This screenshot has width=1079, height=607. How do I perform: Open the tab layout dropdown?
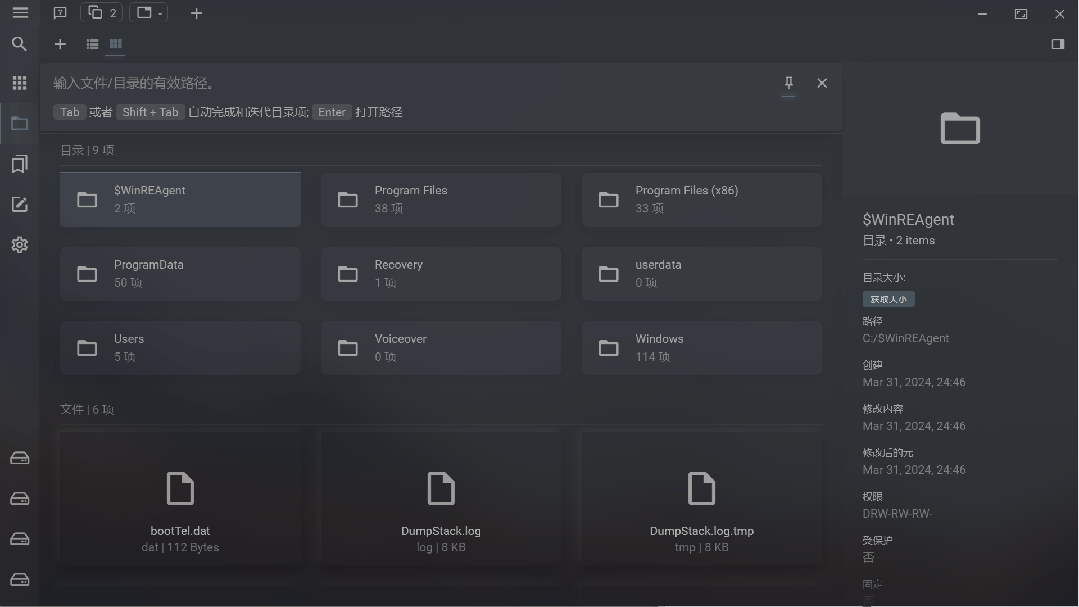pyautogui.click(x=149, y=12)
